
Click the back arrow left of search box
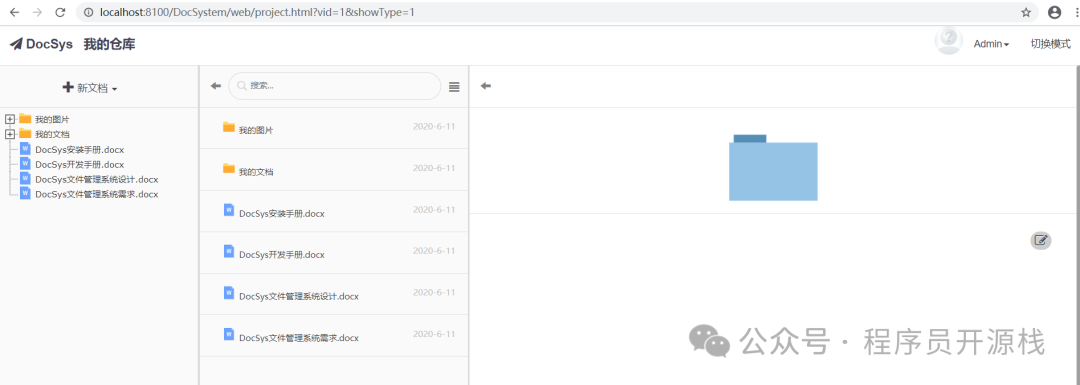click(x=216, y=86)
